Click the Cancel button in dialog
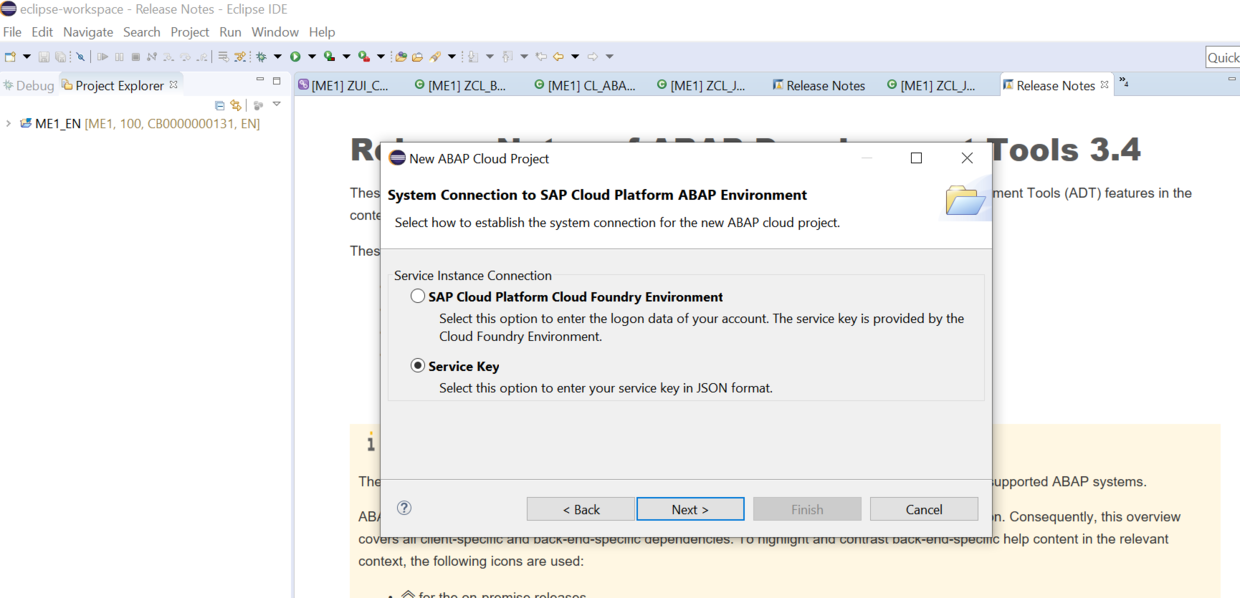This screenshot has height=598, width=1240. click(924, 509)
